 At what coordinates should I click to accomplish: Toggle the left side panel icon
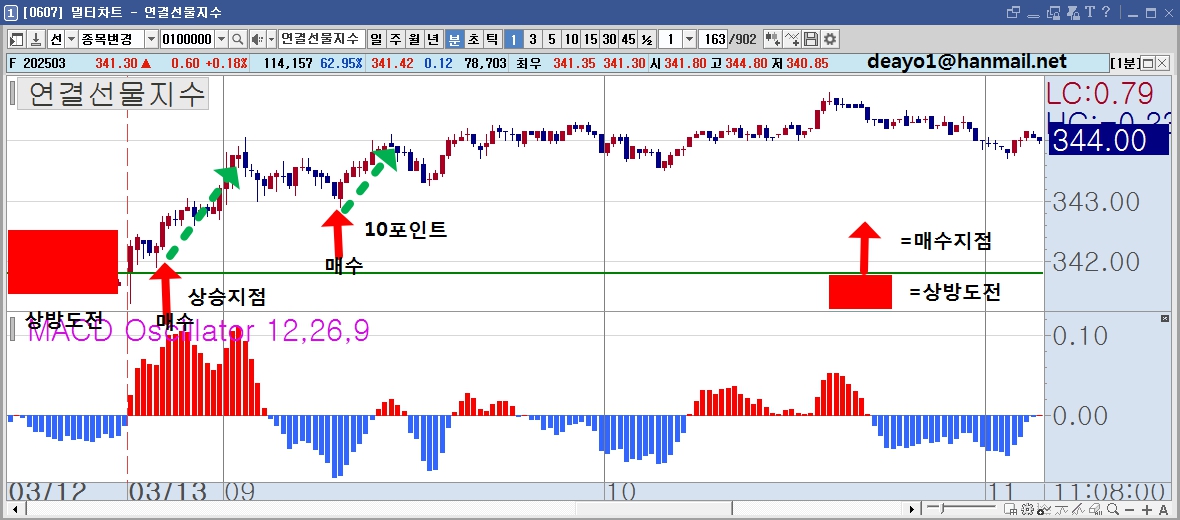point(16,39)
